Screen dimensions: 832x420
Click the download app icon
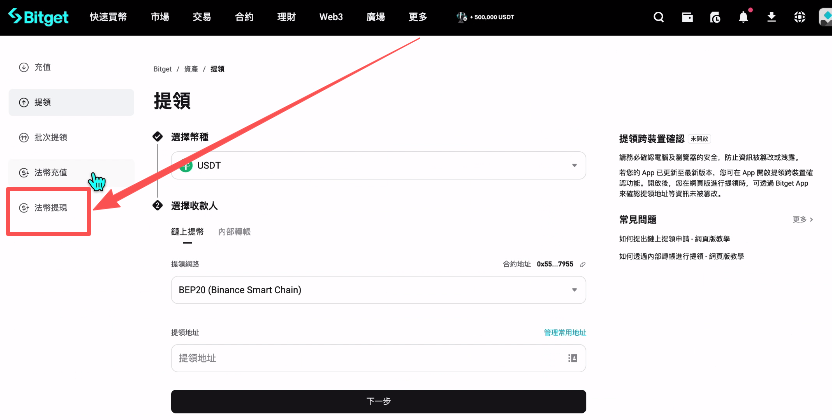771,17
